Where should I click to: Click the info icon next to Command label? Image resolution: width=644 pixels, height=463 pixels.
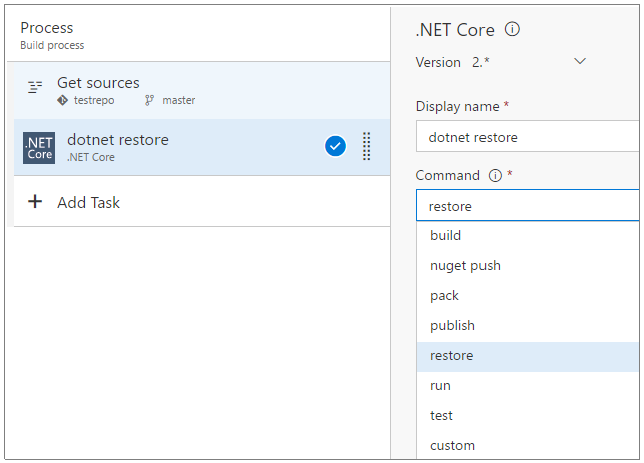coord(495,176)
